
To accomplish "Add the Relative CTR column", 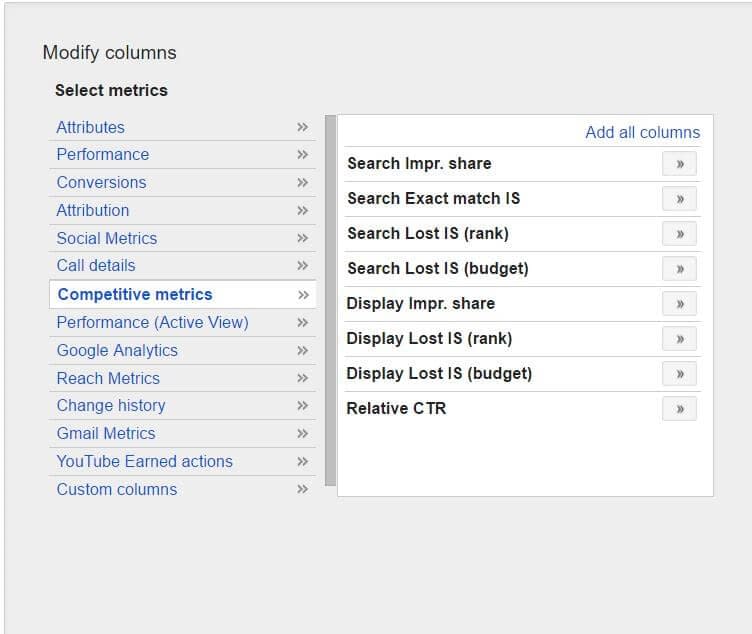I will pos(679,409).
